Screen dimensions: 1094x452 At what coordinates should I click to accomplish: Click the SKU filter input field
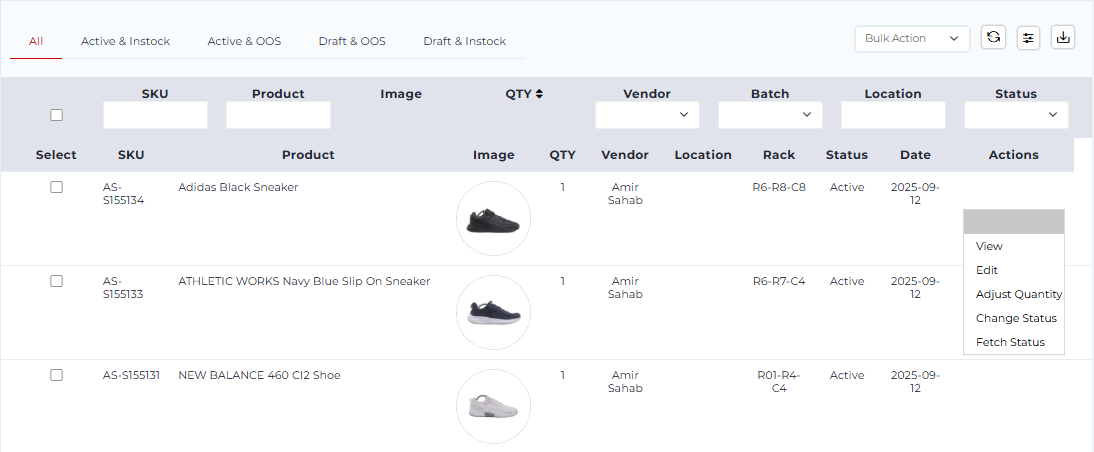pyautogui.click(x=155, y=115)
